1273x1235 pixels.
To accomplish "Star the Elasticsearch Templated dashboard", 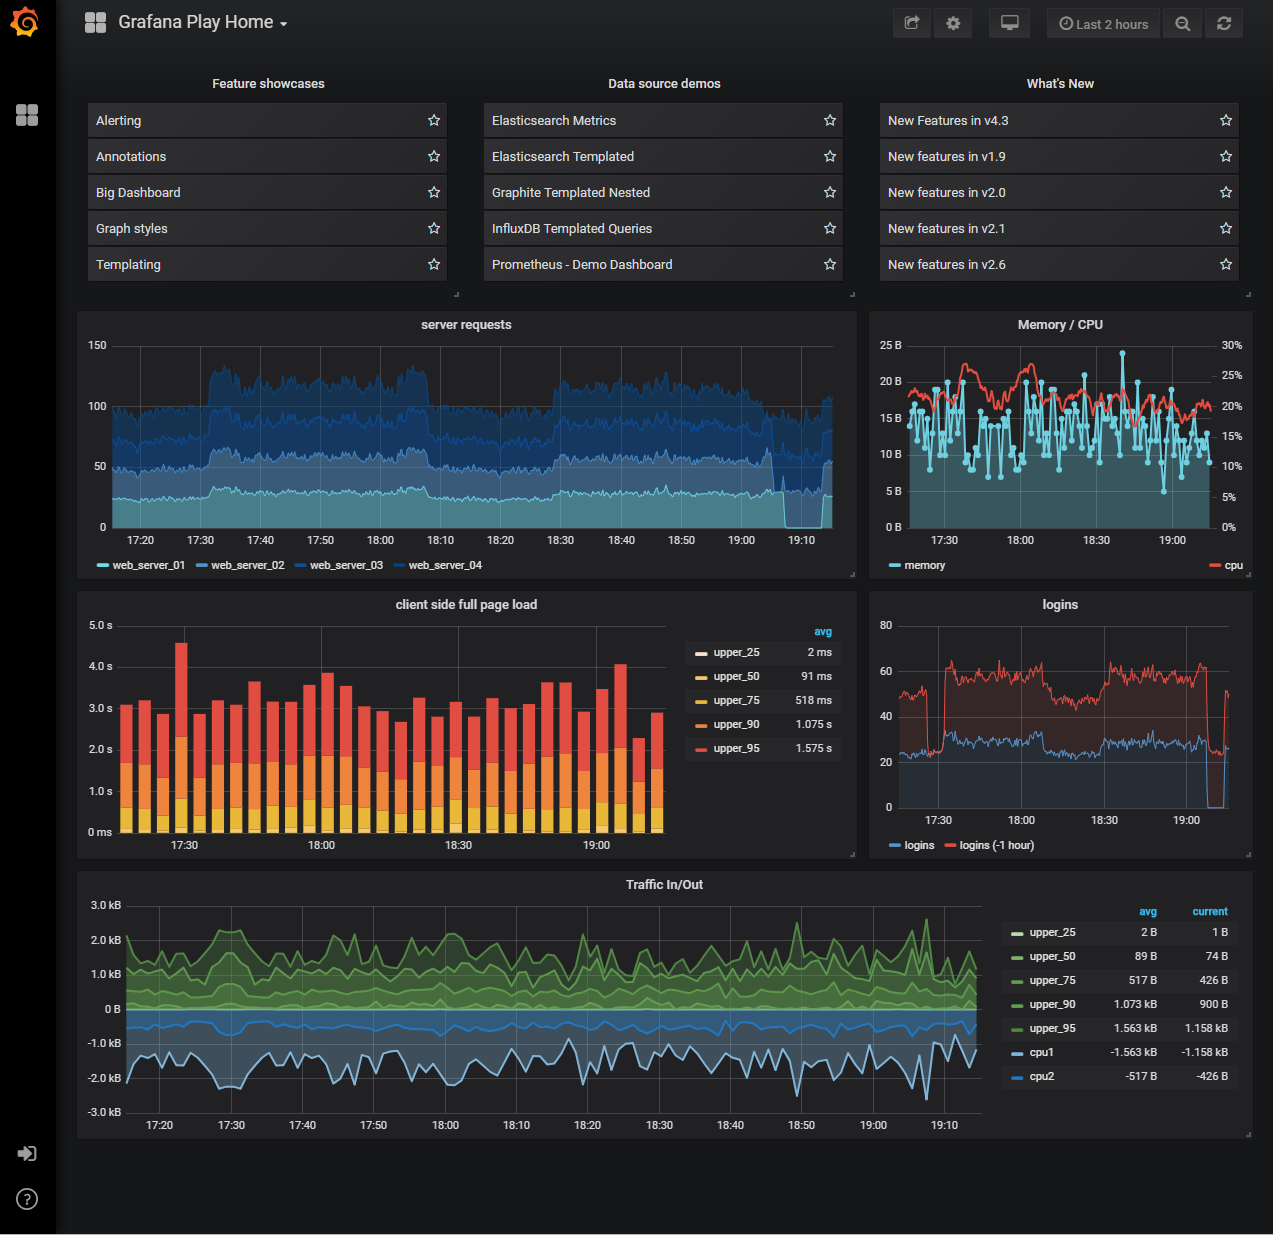I will tap(830, 156).
